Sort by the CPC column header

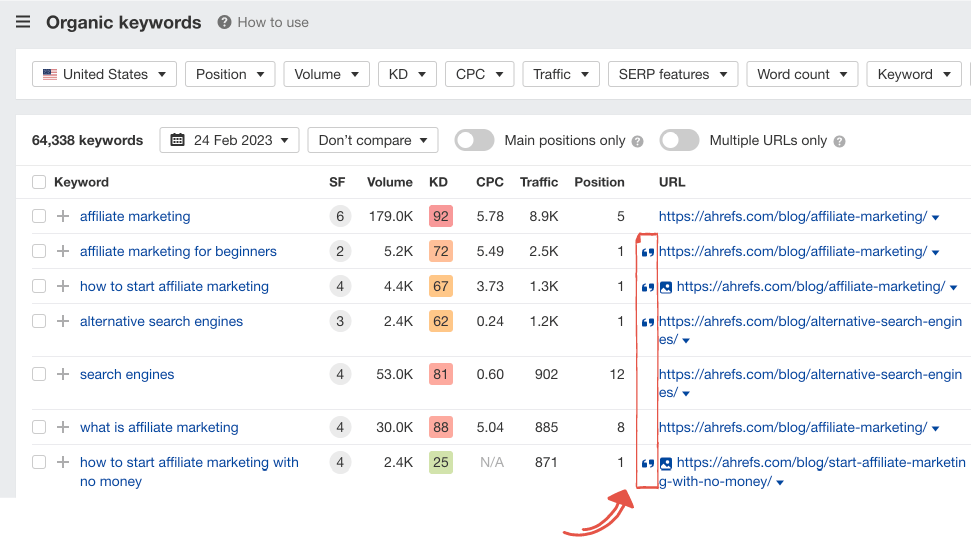(x=490, y=182)
